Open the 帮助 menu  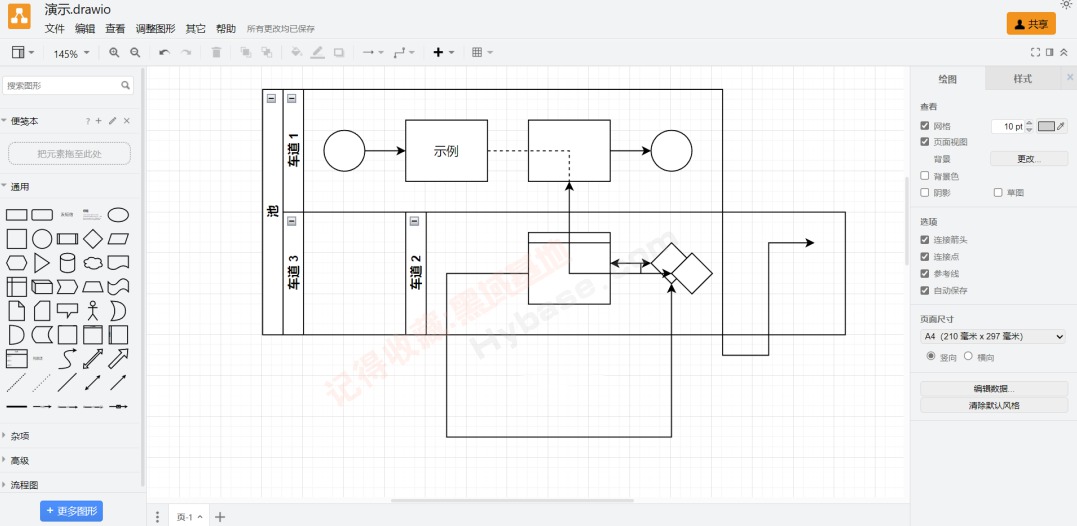coord(225,29)
